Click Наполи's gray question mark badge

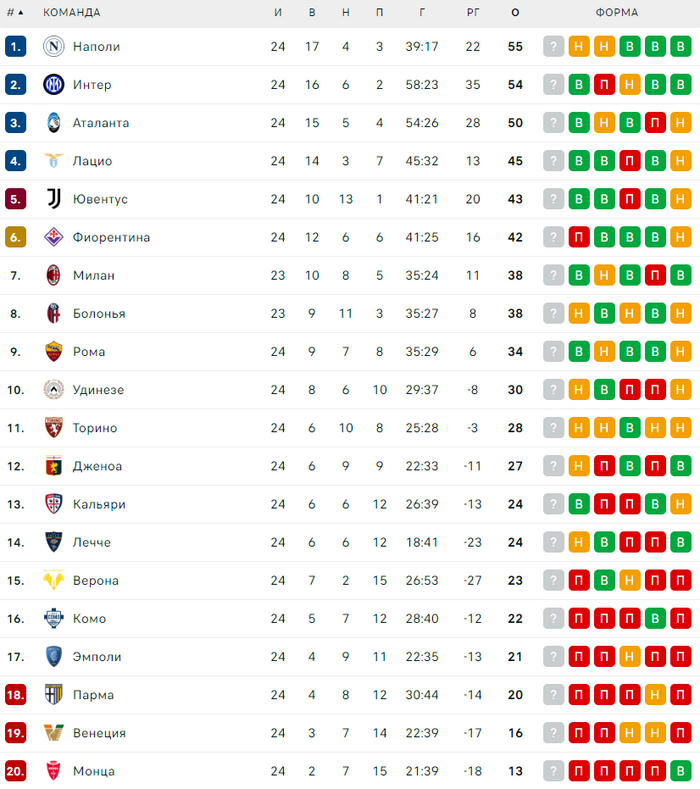pos(554,47)
